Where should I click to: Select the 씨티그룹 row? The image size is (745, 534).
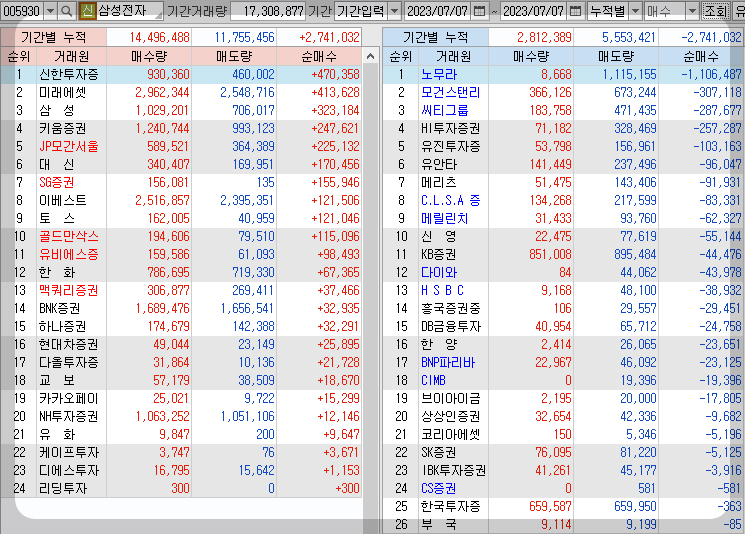coord(564,111)
